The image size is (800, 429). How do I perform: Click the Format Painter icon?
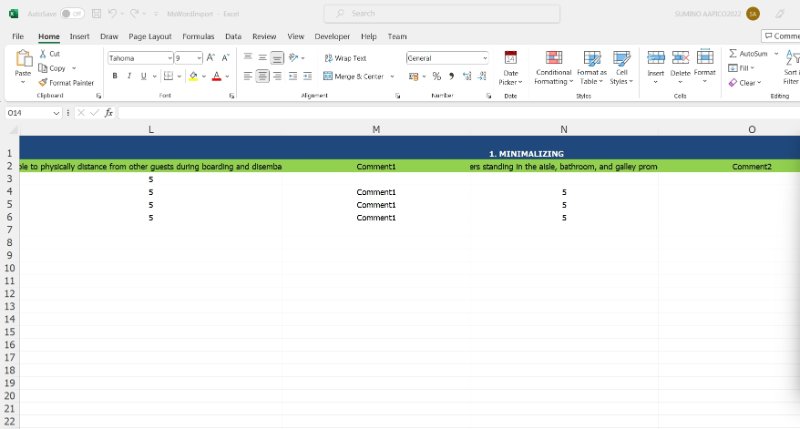pyautogui.click(x=42, y=83)
